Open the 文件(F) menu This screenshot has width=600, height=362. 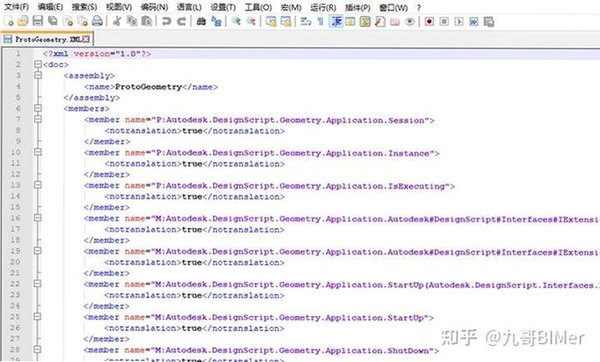[x=16, y=7]
